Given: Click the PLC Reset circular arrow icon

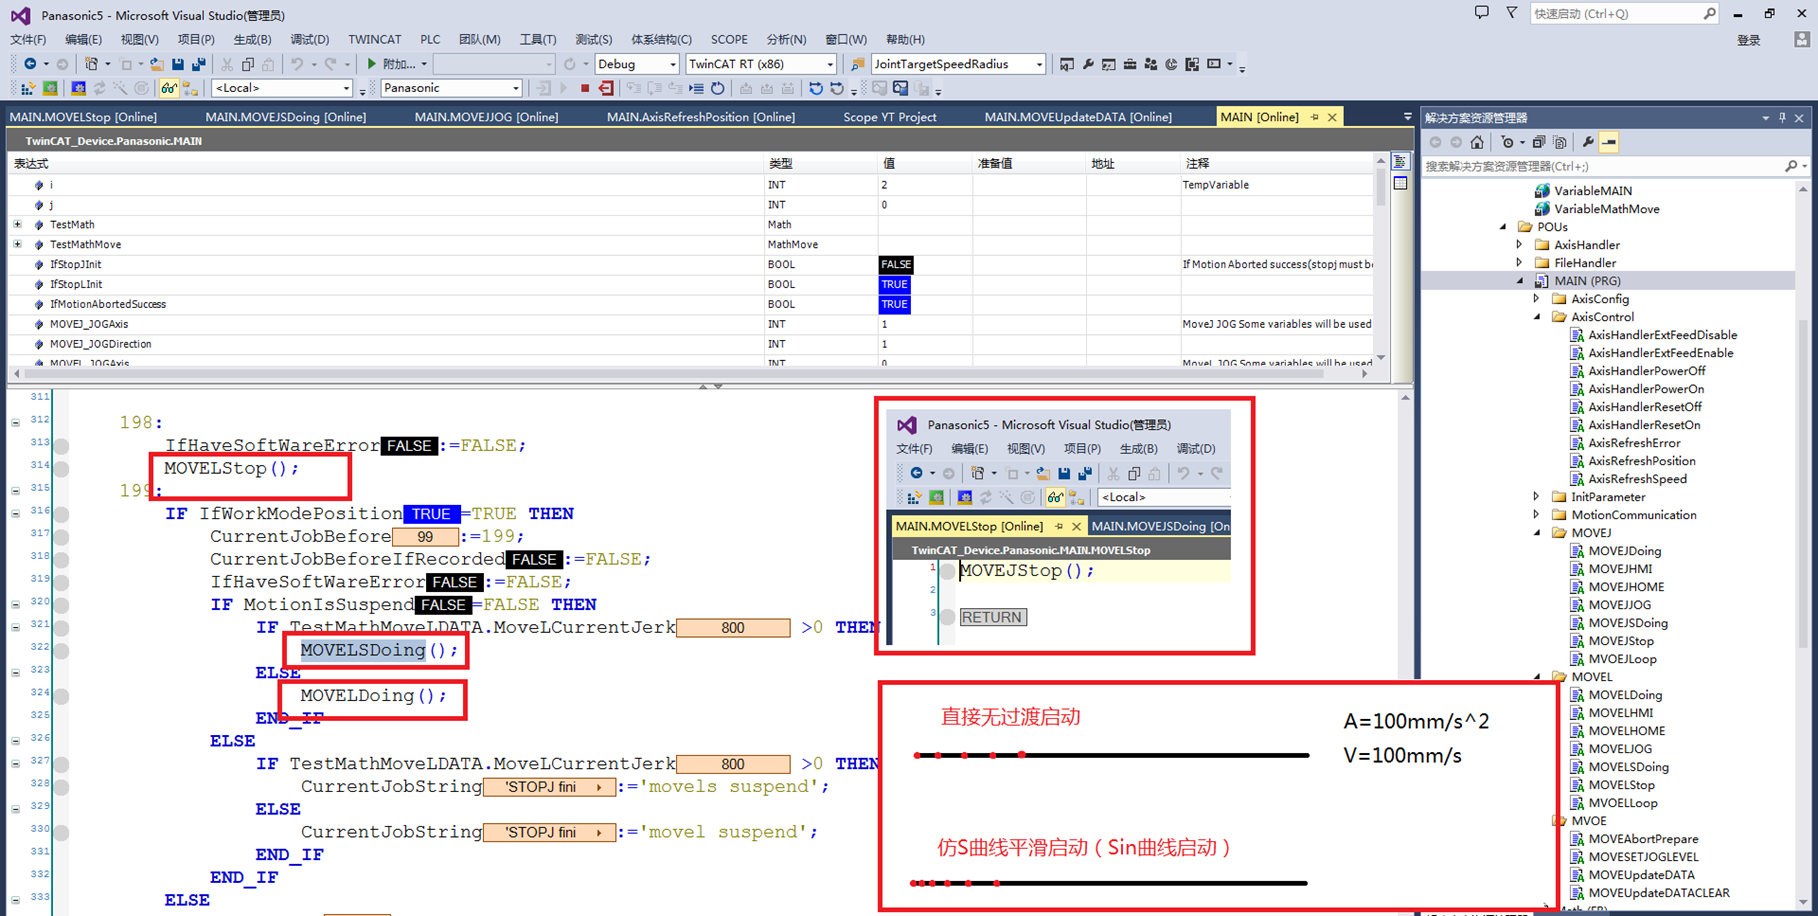Looking at the screenshot, I should [x=717, y=88].
